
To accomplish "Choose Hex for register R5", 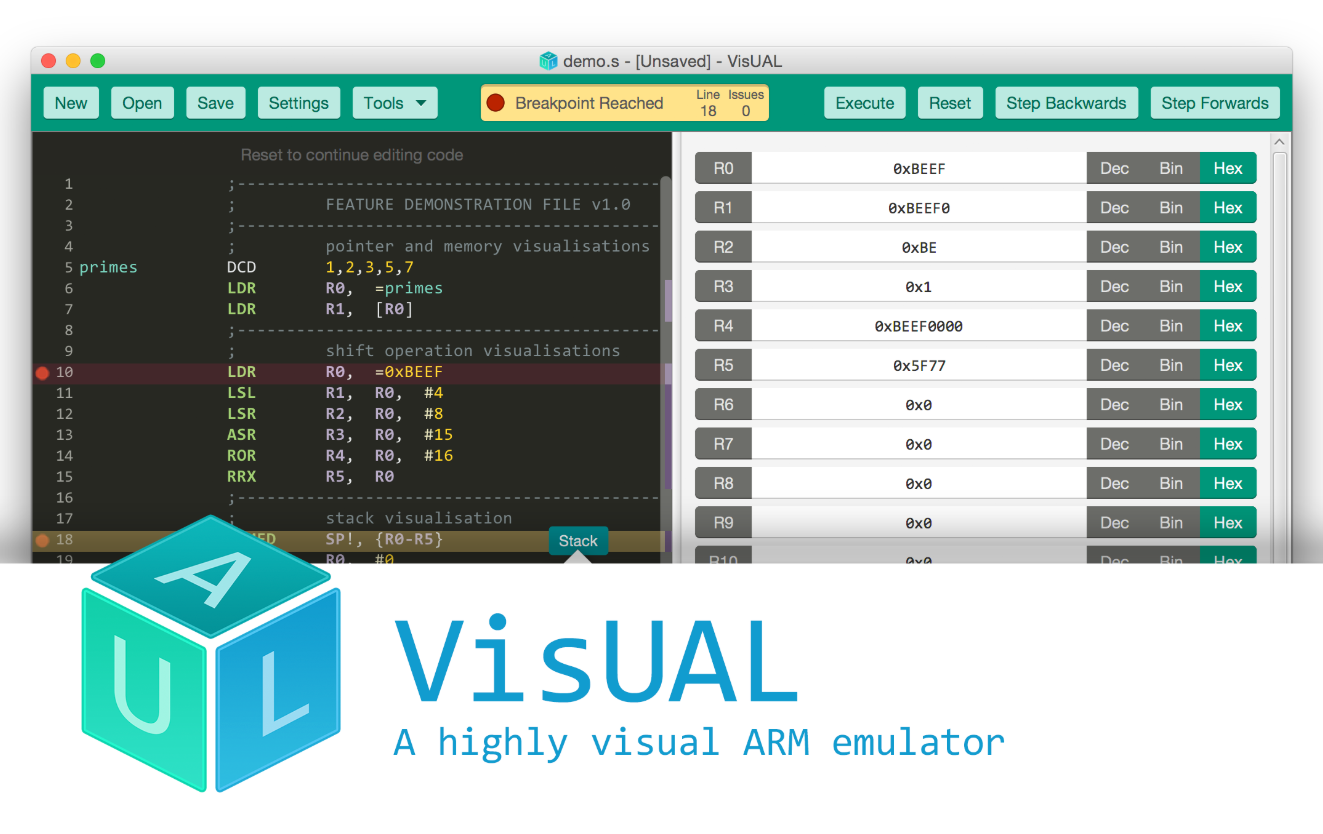I will [1228, 365].
